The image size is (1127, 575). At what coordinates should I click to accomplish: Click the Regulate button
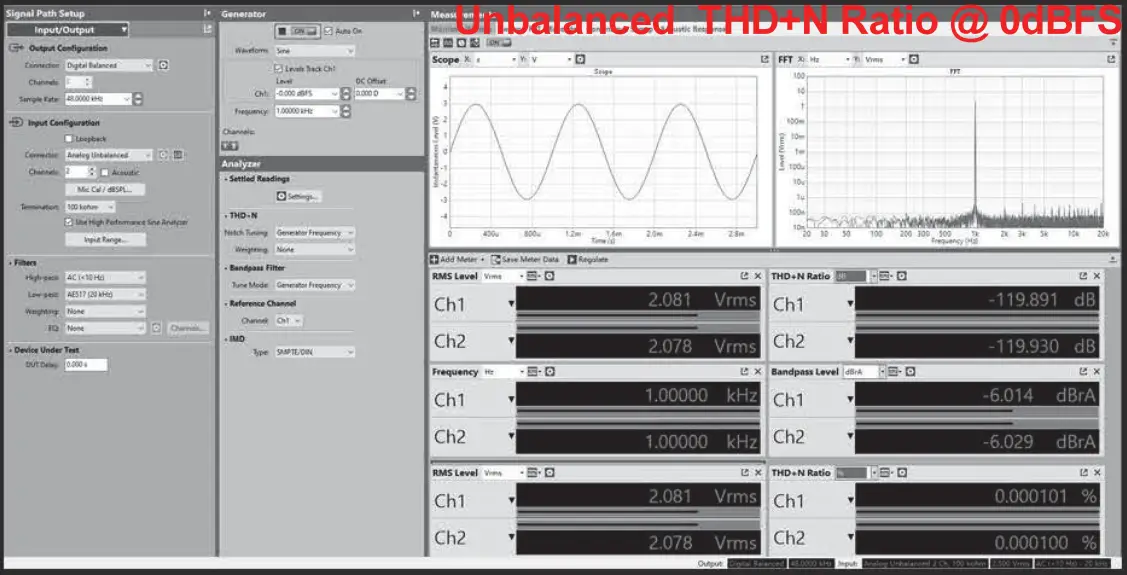tap(588, 259)
